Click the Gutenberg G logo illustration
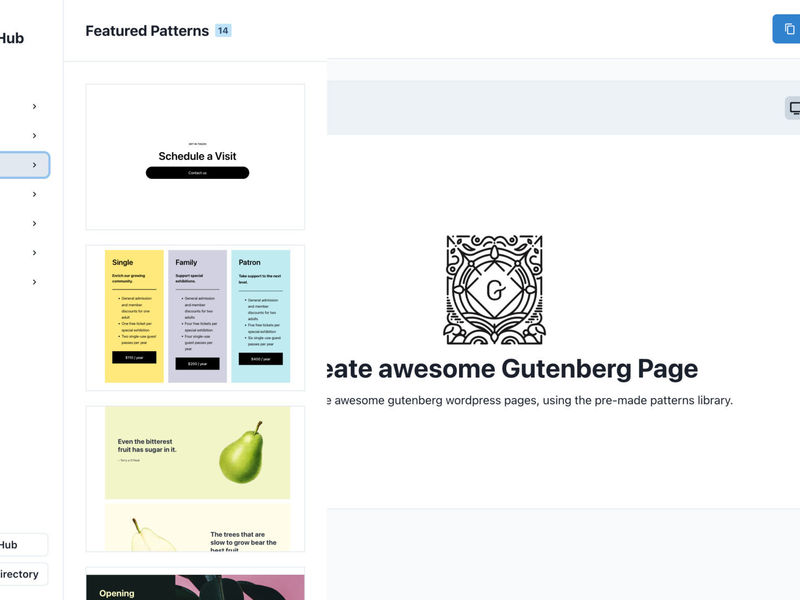This screenshot has width=800, height=600. (x=494, y=289)
